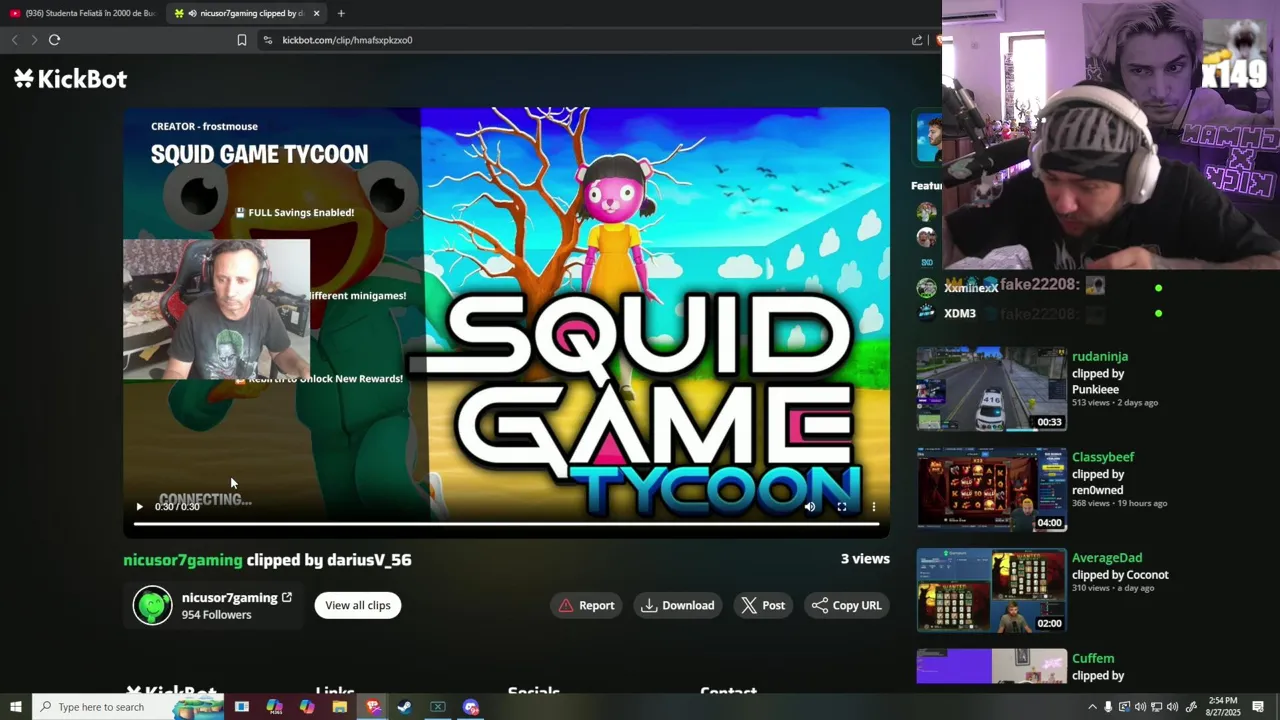Image resolution: width=1280 pixels, height=720 pixels.
Task: Click the KickBot logo in the header
Action: (x=70, y=79)
